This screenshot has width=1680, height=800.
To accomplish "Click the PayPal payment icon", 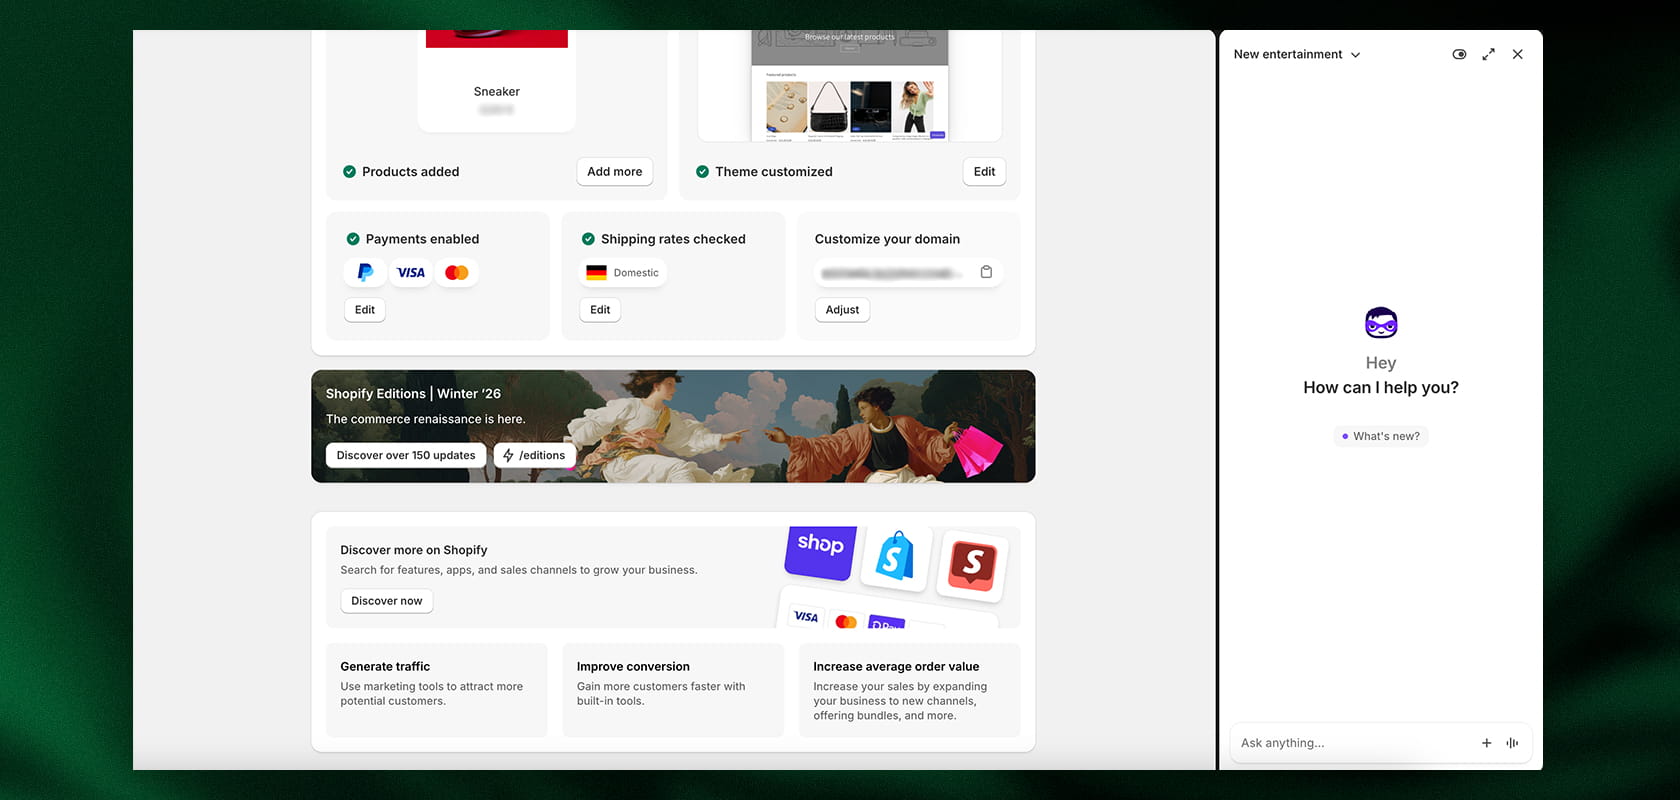I will pyautogui.click(x=365, y=272).
